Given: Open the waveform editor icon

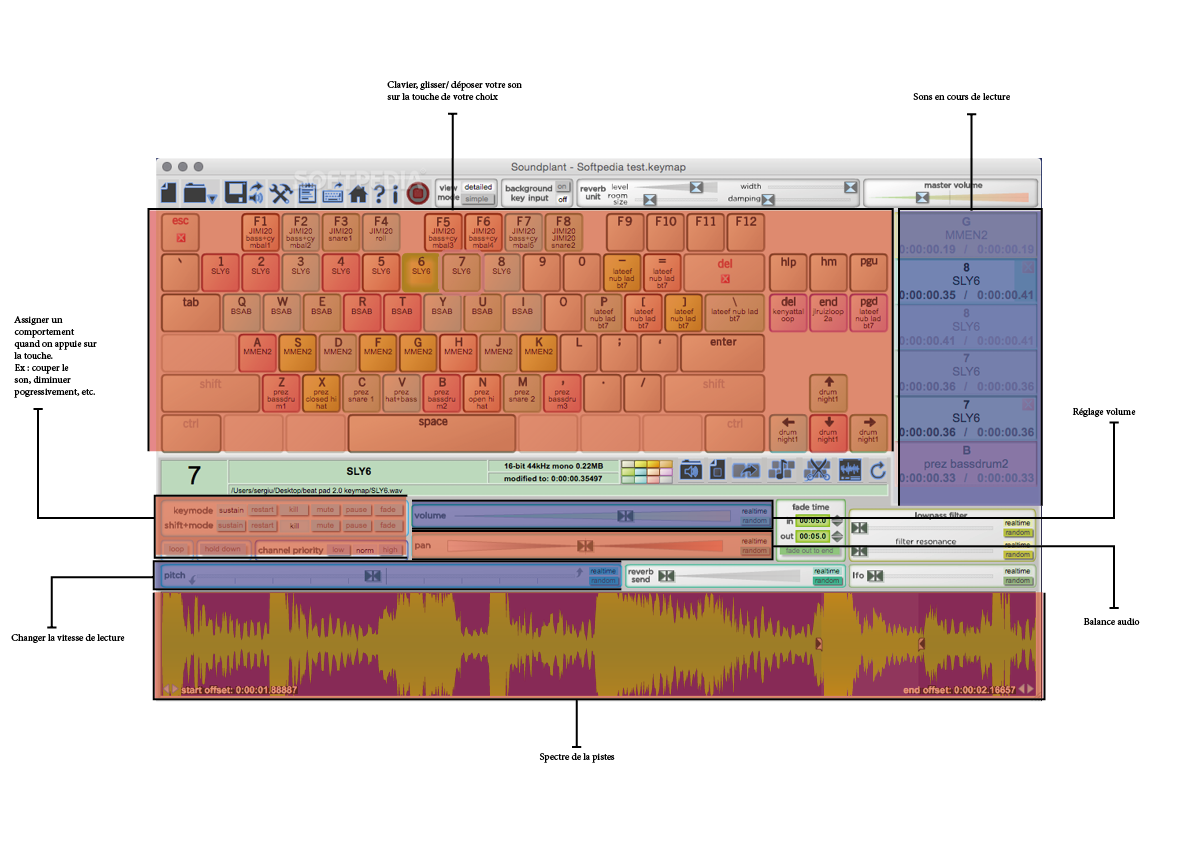Looking at the screenshot, I should point(850,468).
